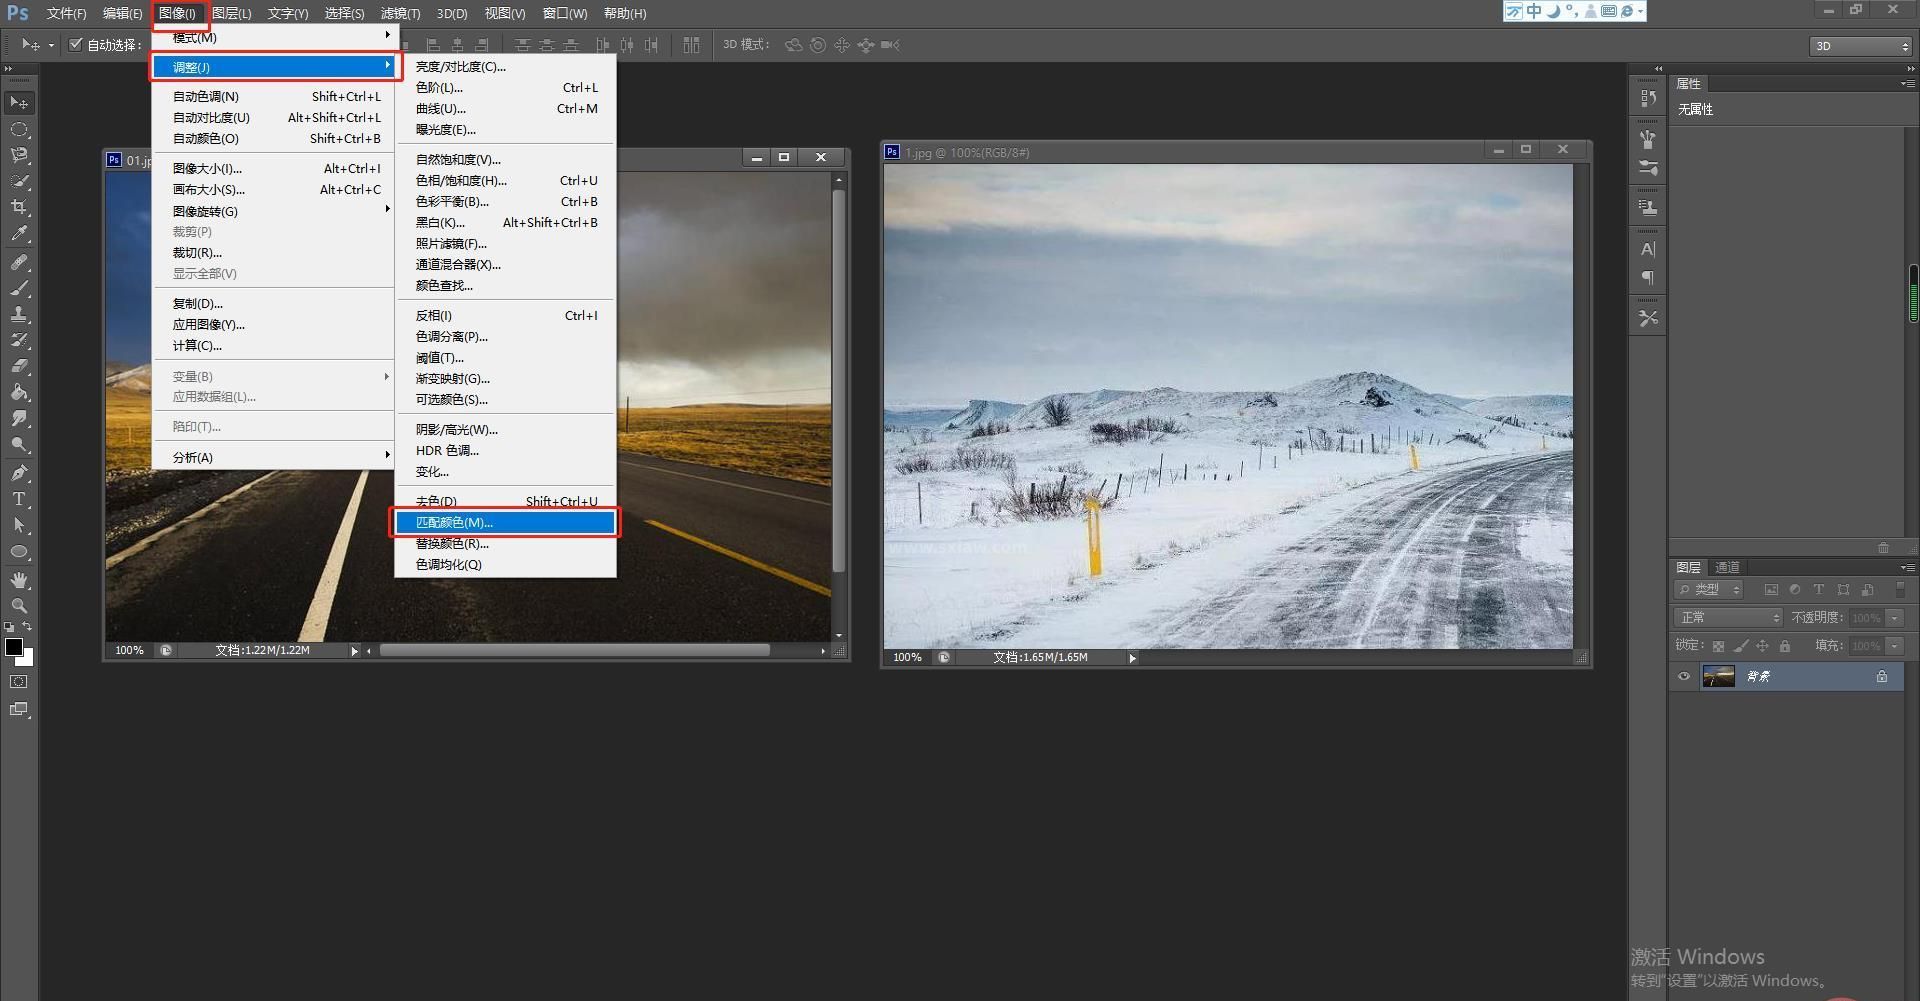
Task: Select the Horizontal Type tool
Action: point(19,498)
